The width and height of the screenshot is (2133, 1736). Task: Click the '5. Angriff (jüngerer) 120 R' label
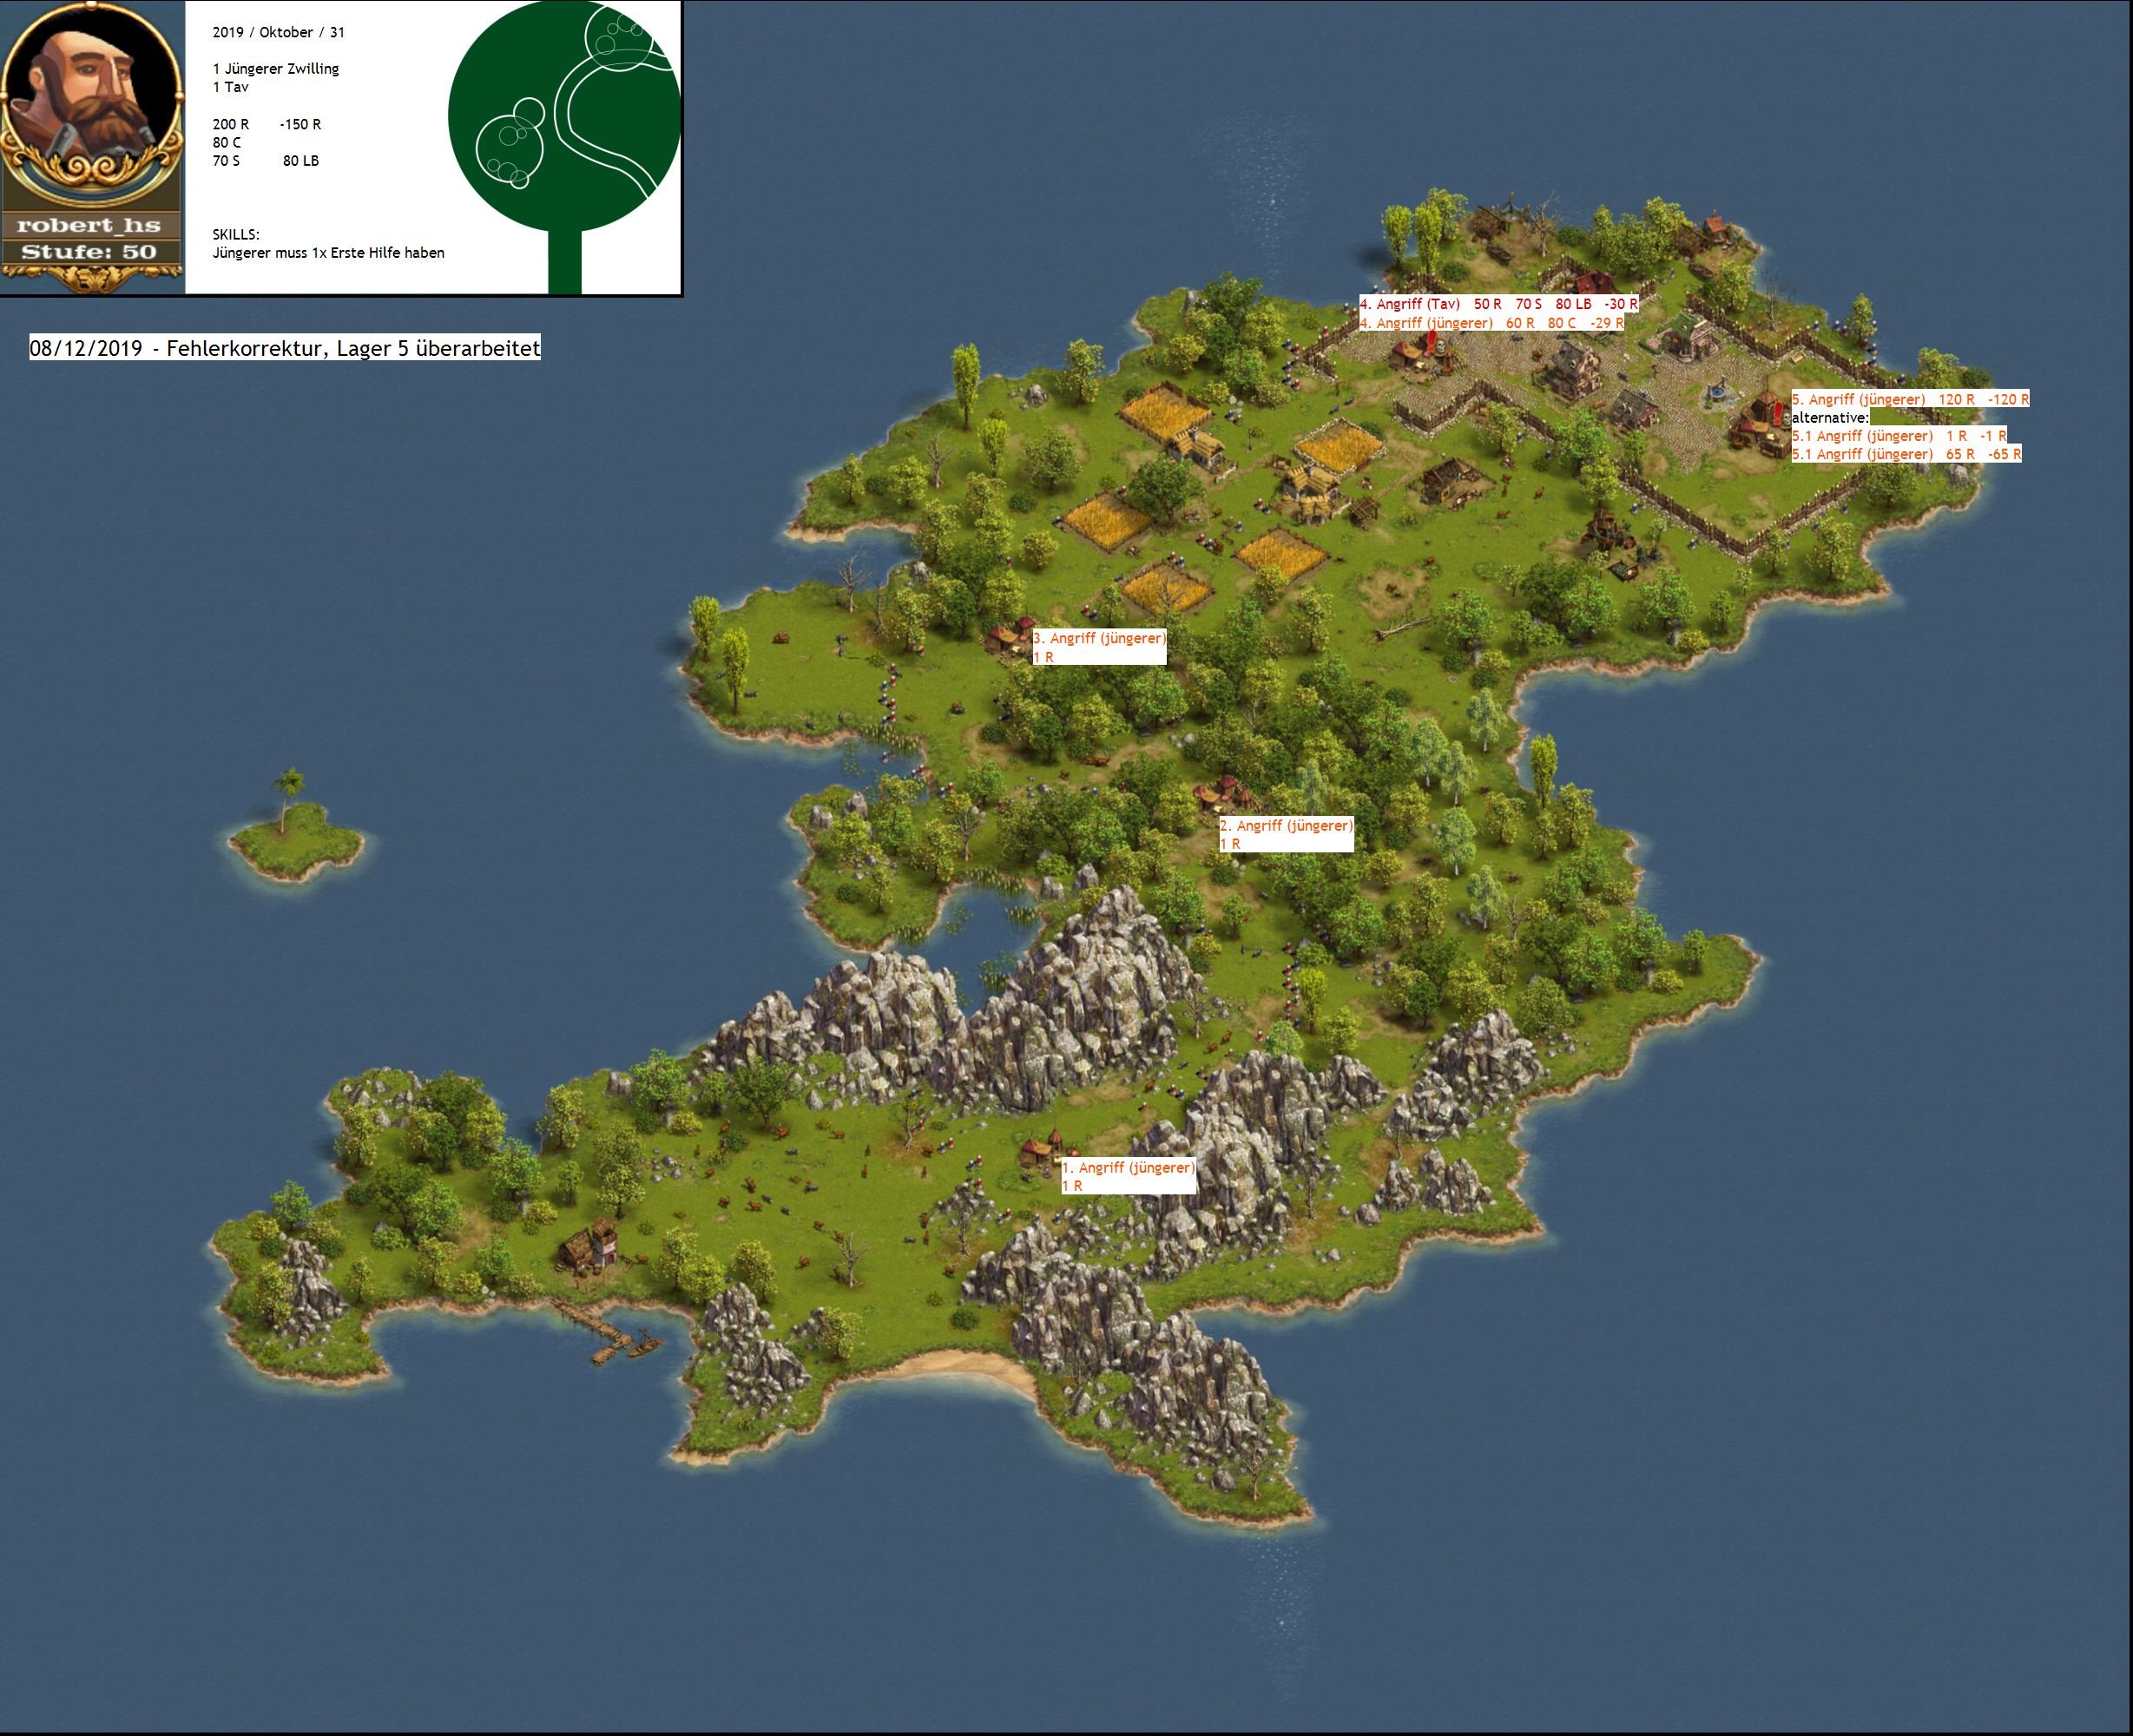tap(1908, 399)
